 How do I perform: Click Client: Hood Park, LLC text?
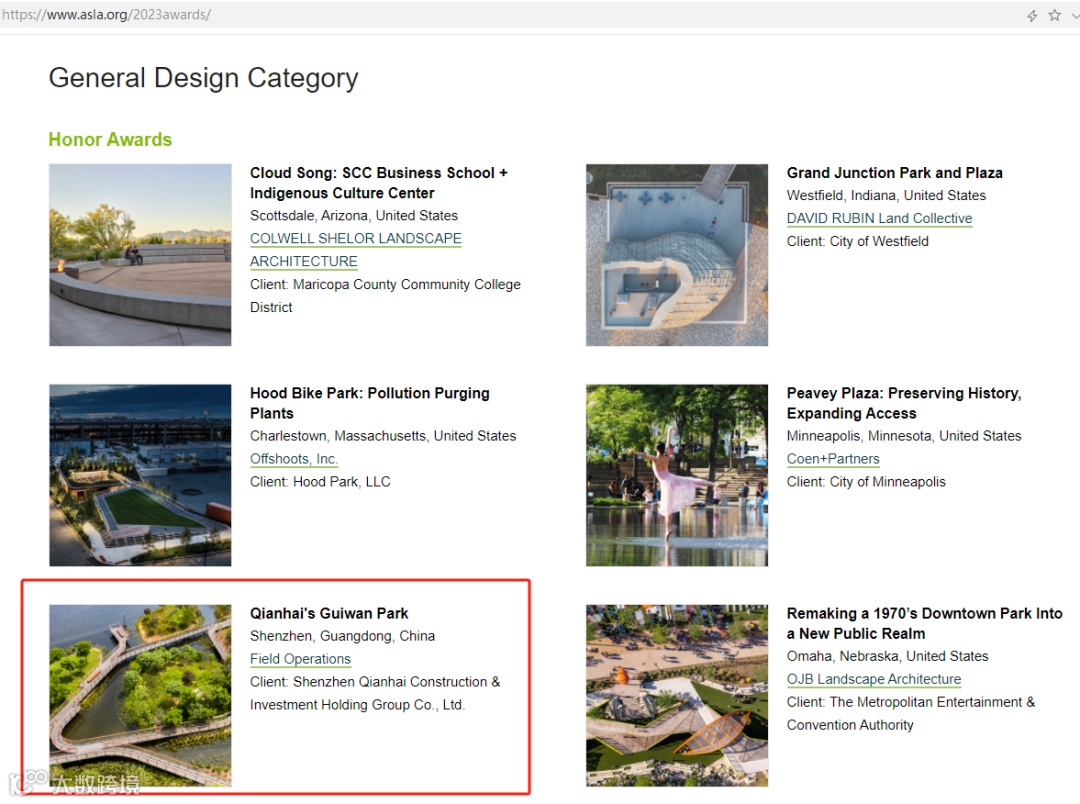pos(320,482)
